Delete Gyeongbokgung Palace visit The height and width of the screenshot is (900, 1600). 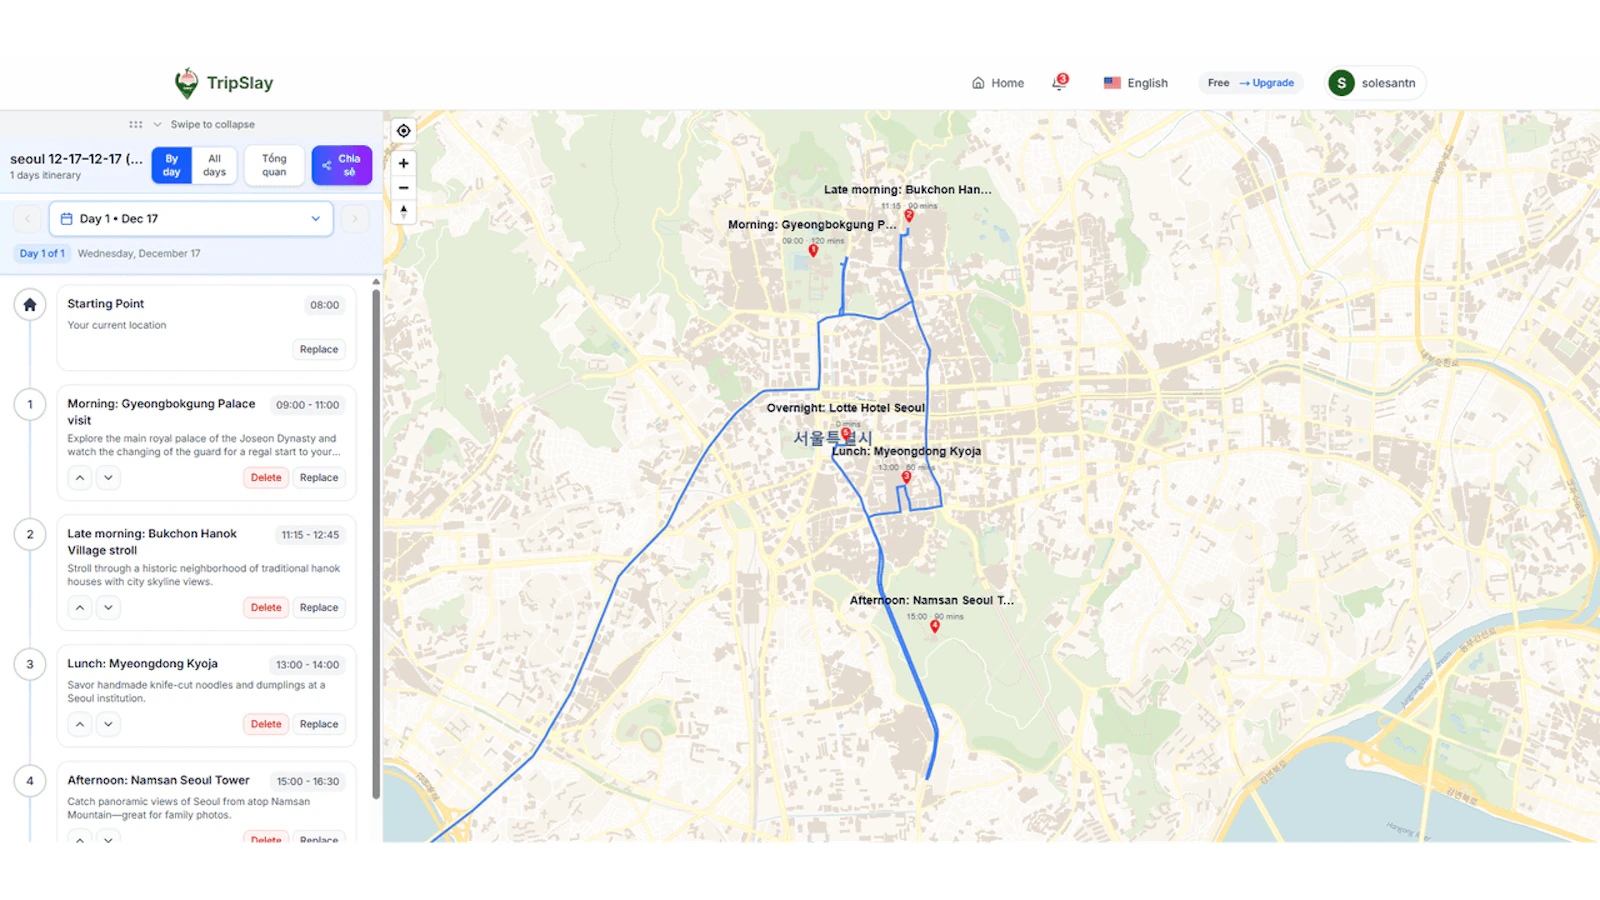[266, 478]
